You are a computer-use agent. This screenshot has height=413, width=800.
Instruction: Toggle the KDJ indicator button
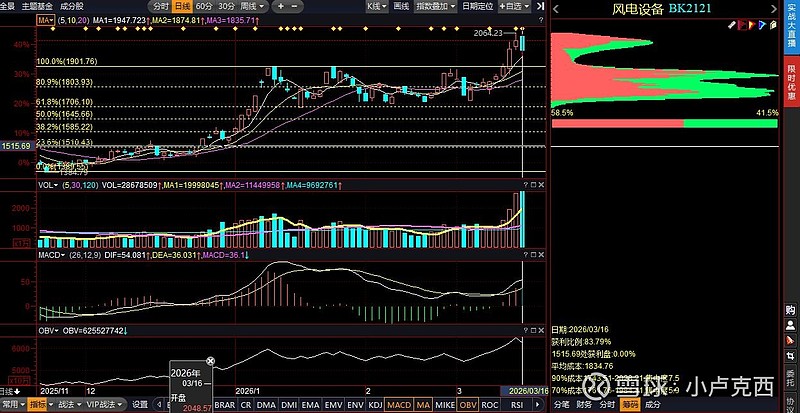pyautogui.click(x=375, y=405)
